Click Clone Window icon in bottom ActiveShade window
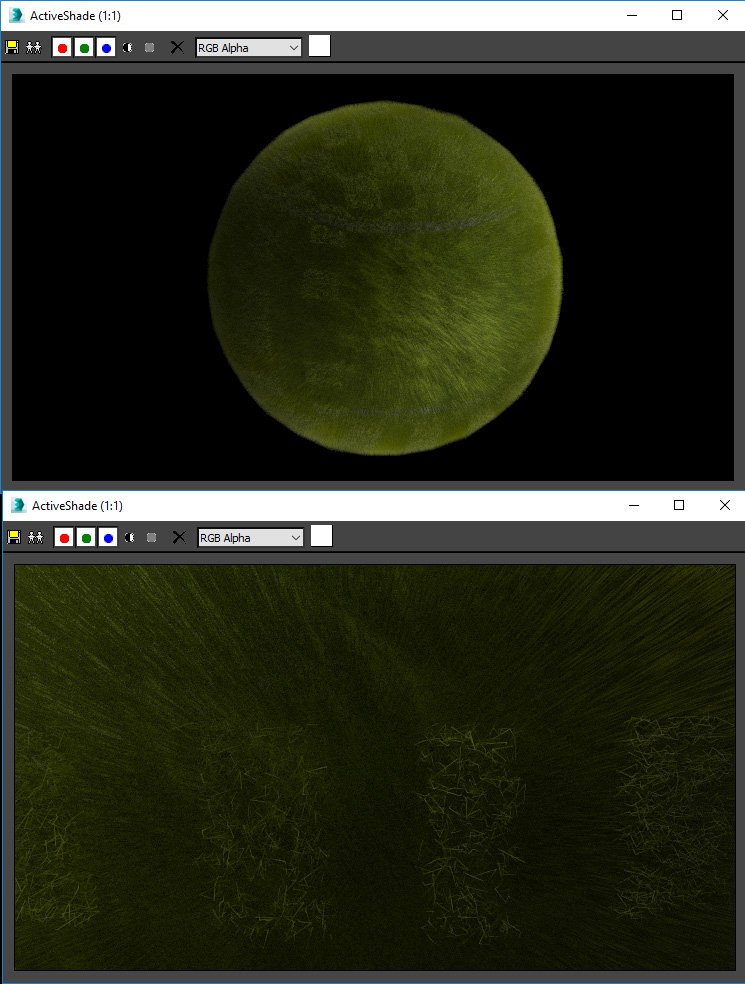The image size is (745, 984). click(x=36, y=537)
